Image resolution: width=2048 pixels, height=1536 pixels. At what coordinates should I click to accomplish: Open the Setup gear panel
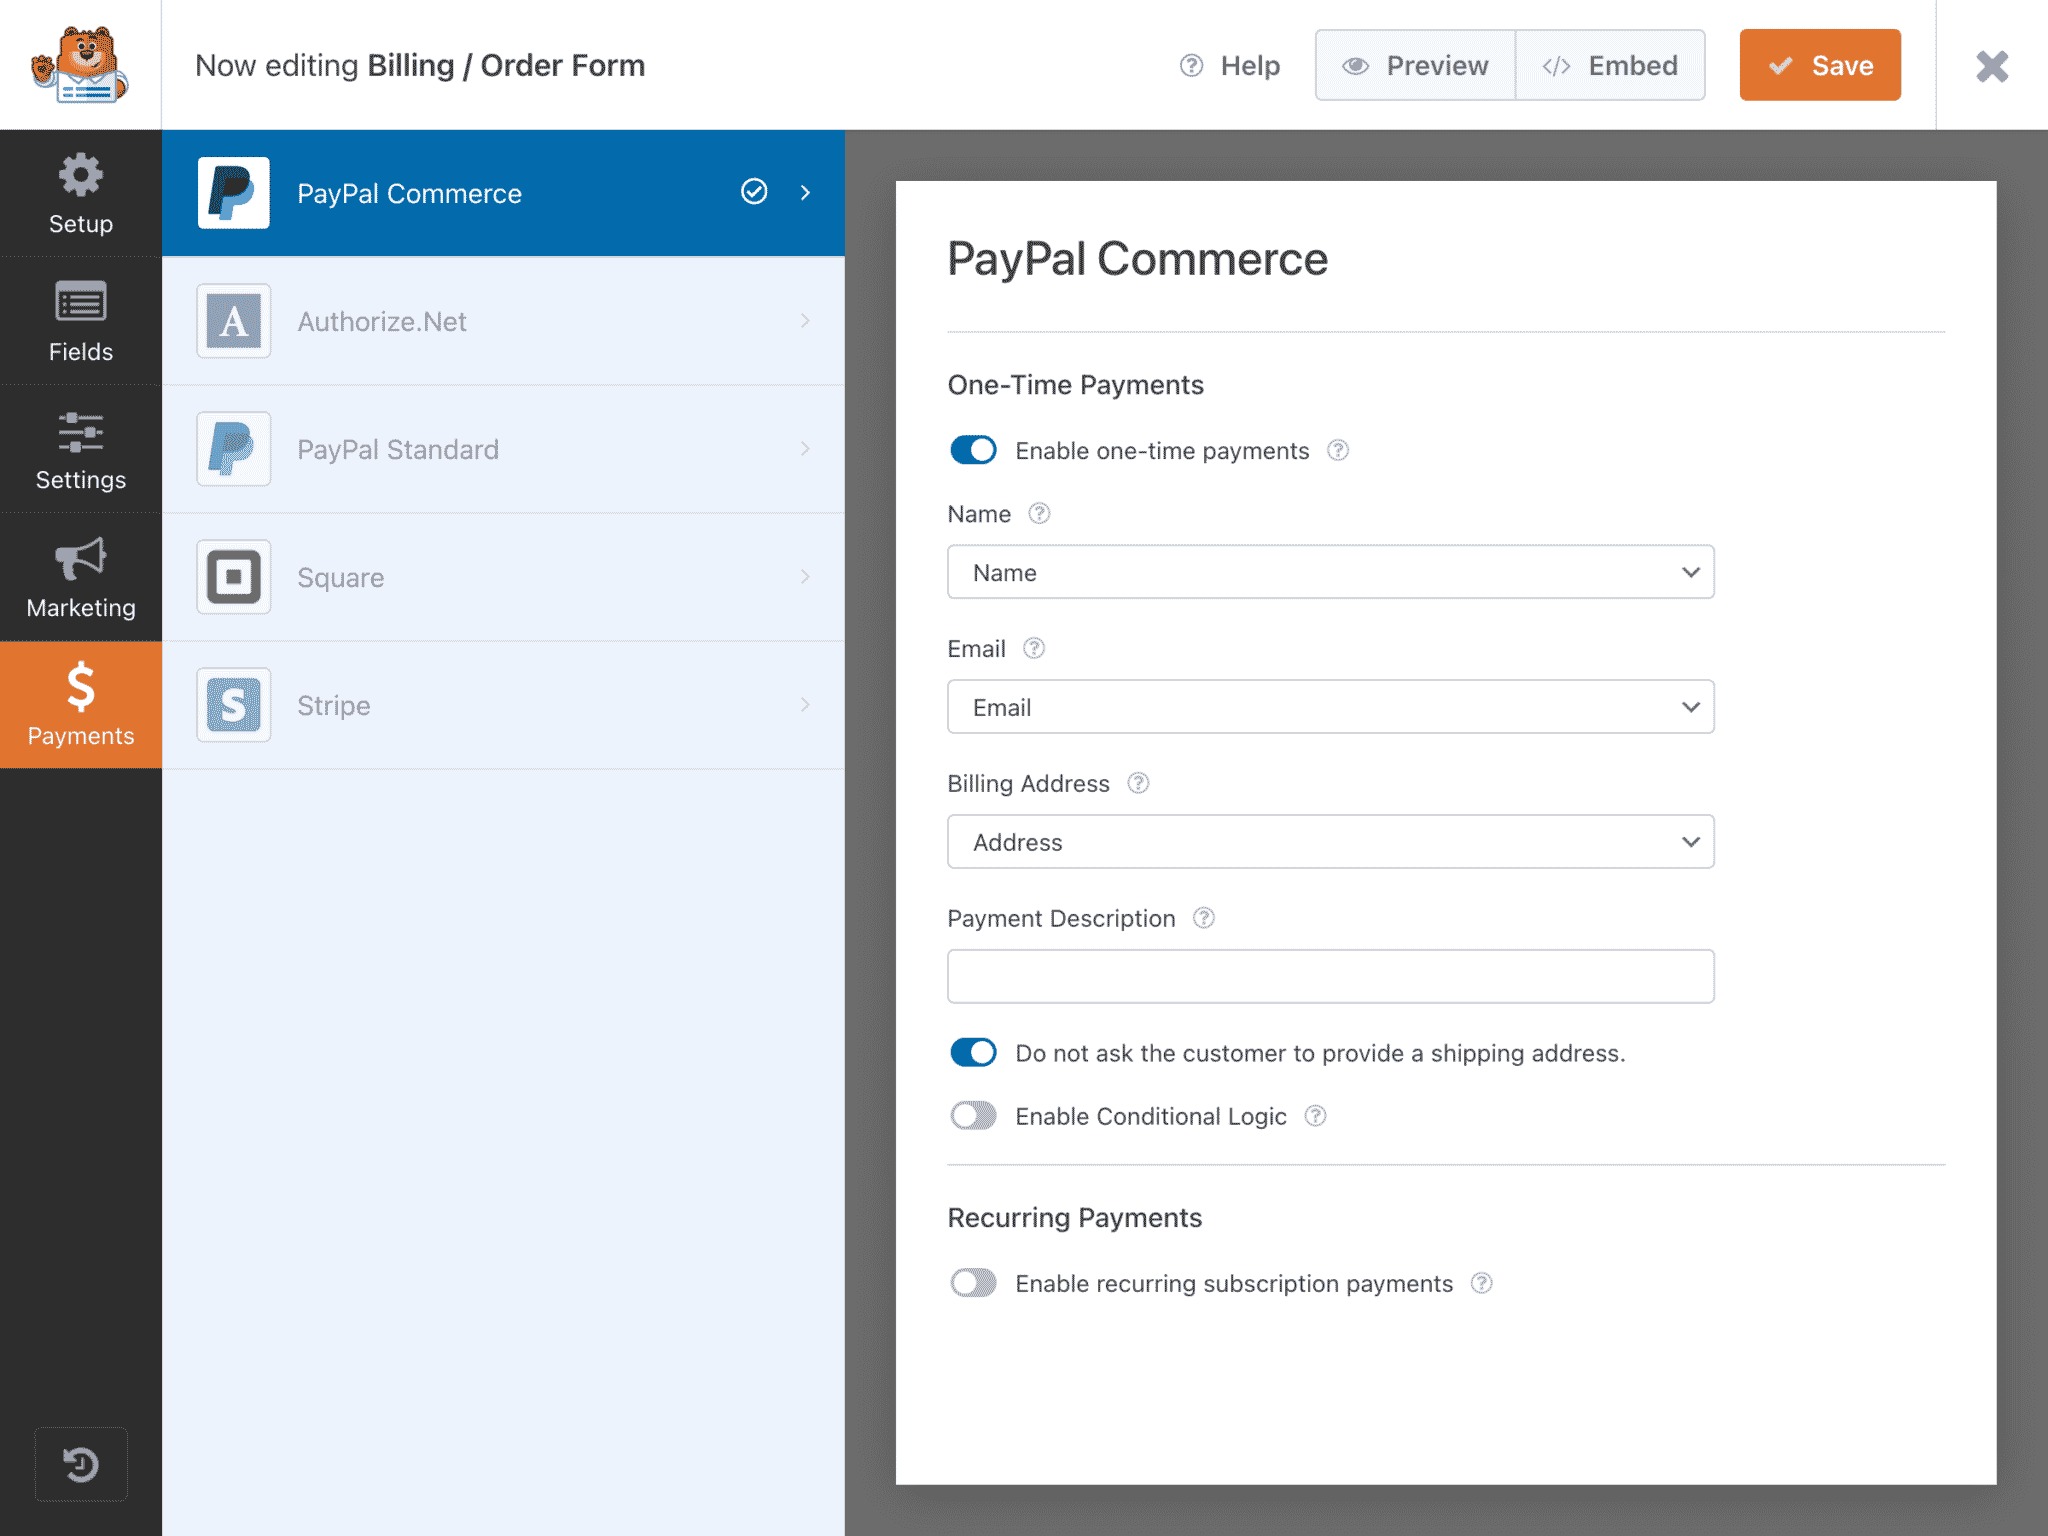point(80,194)
